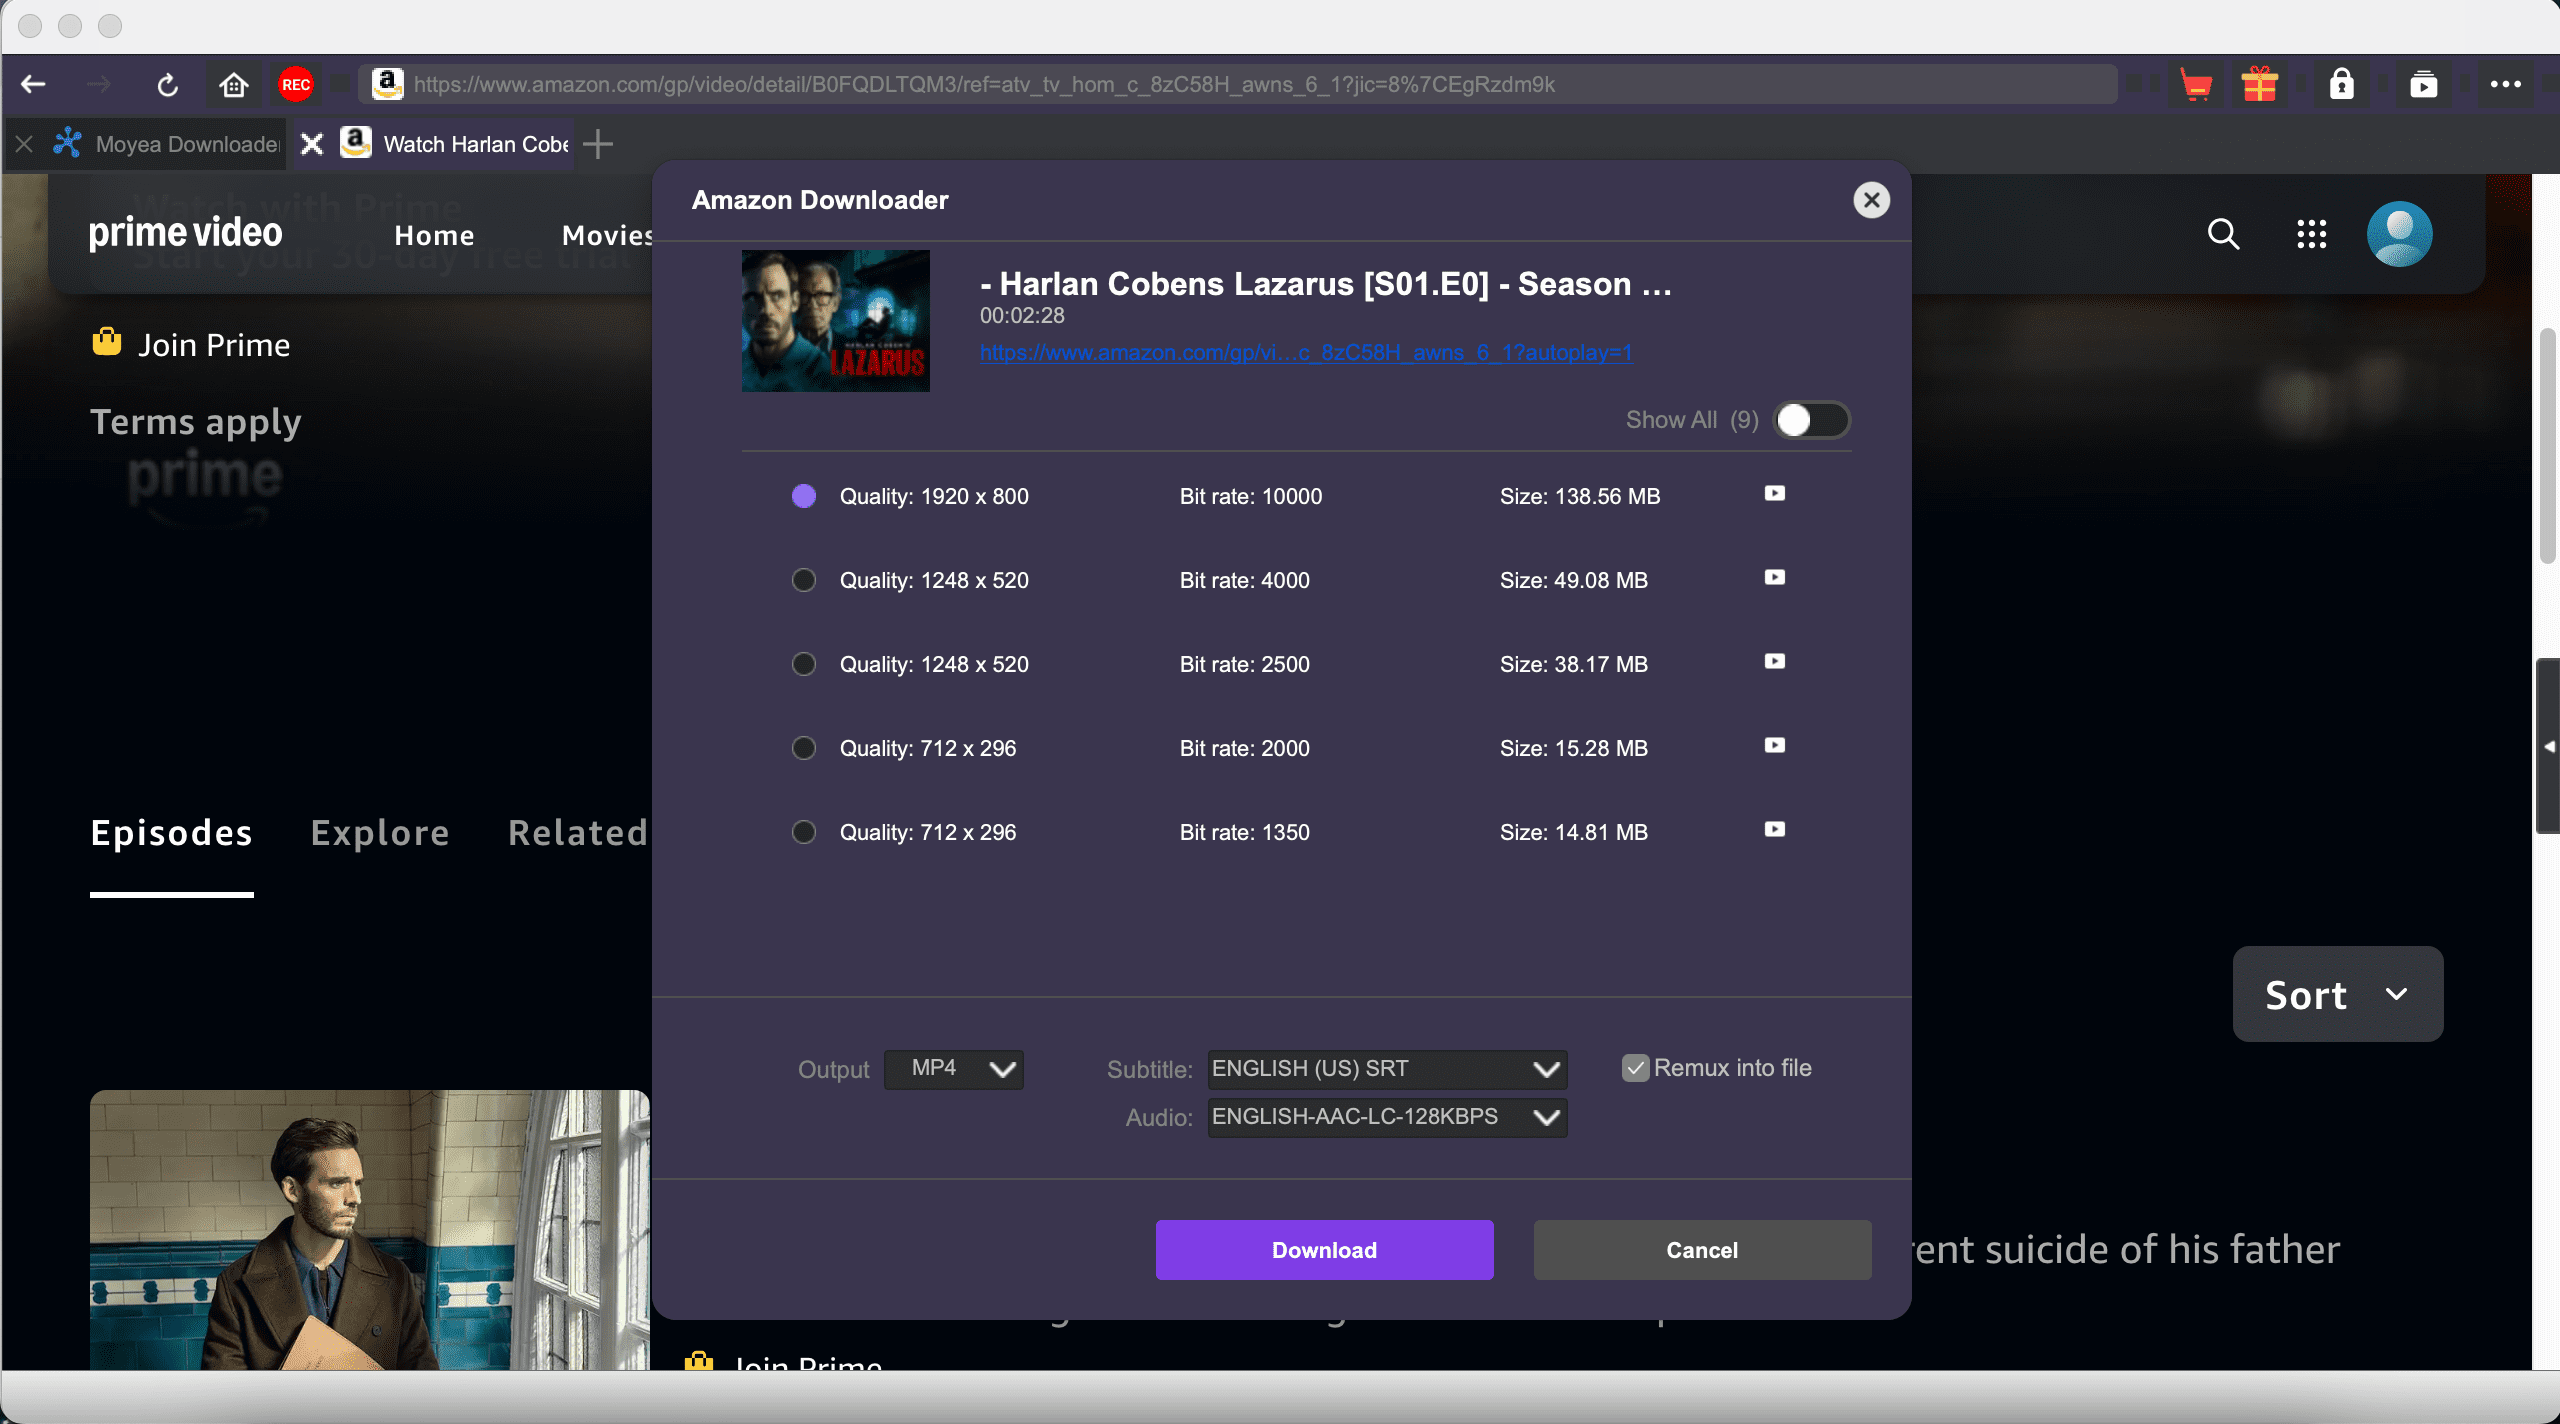Screen dimensions: 2560x1424
Task: Open the Output format MP4 dropdown
Action: click(x=954, y=1069)
